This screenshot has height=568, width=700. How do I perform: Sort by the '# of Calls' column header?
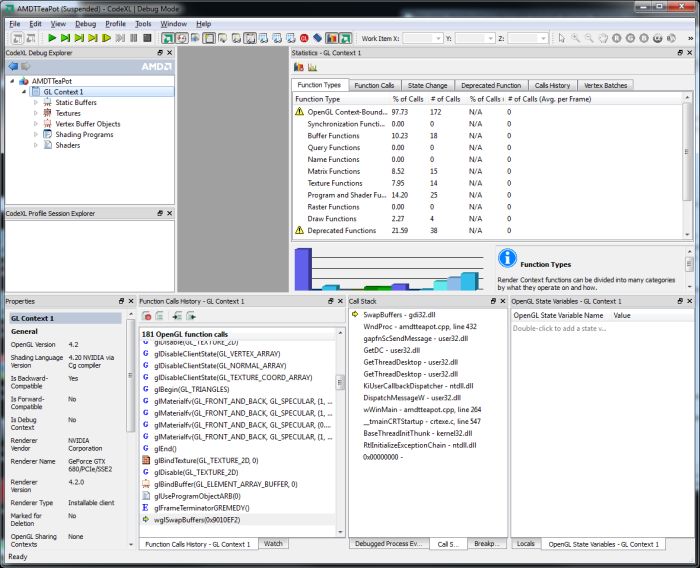point(445,99)
